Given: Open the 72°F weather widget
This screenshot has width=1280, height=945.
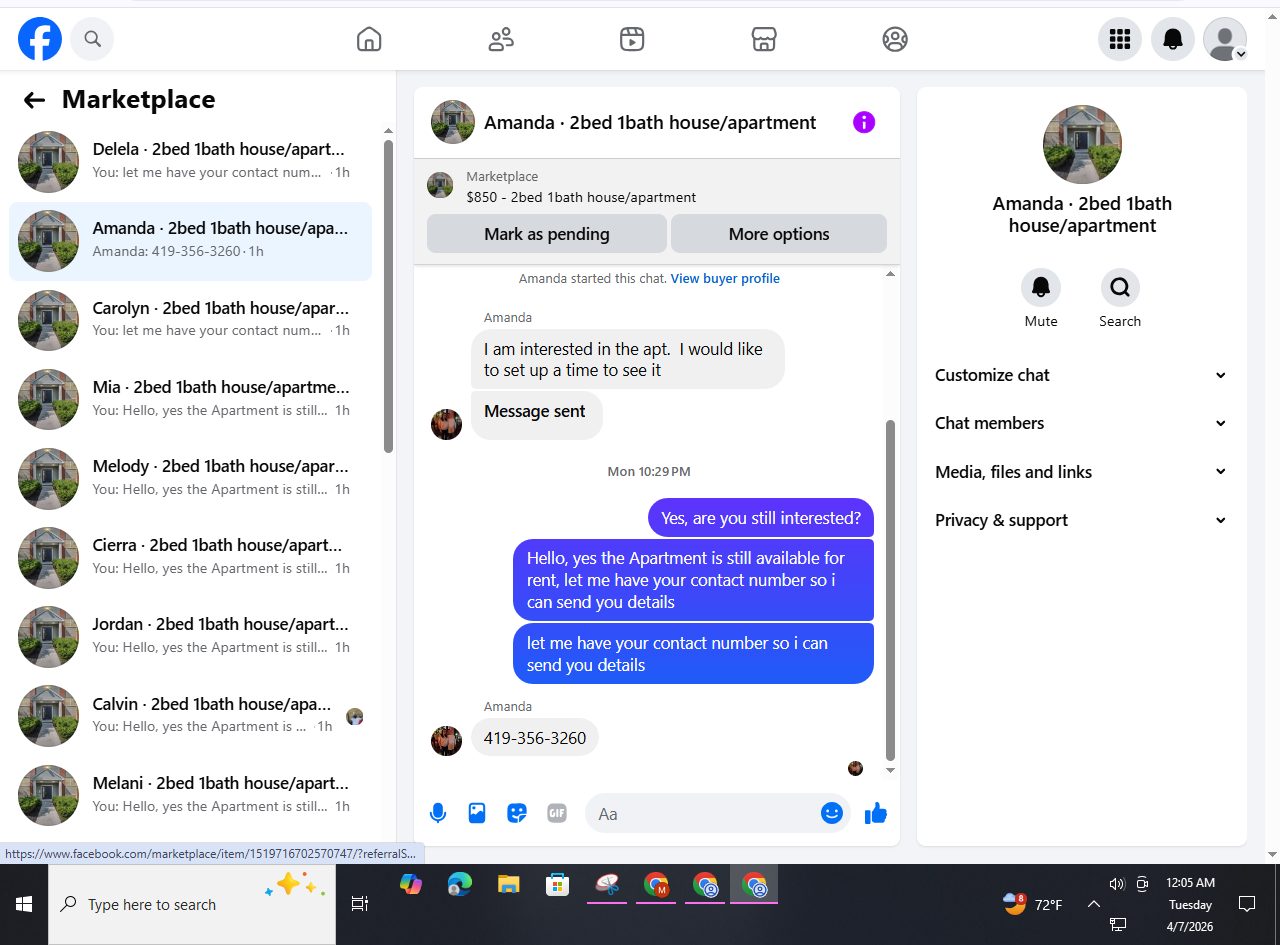Looking at the screenshot, I should point(1032,904).
